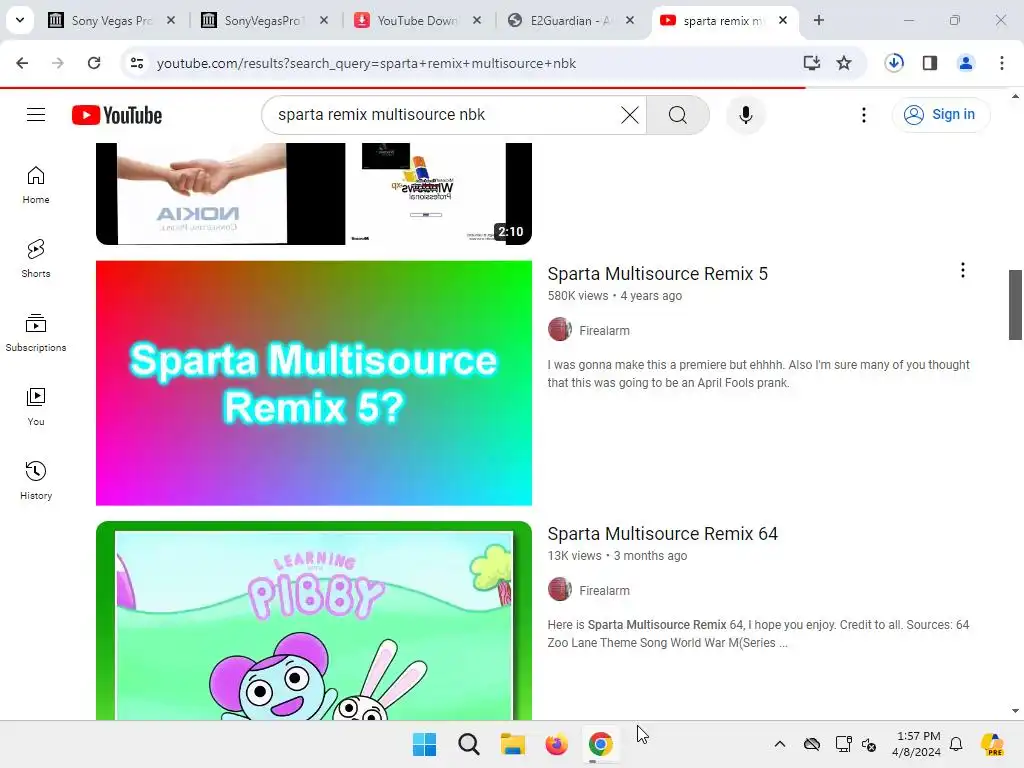The height and width of the screenshot is (768, 1024).
Task: Switch to Sony Vegas Pro tab
Action: [x=112, y=20]
